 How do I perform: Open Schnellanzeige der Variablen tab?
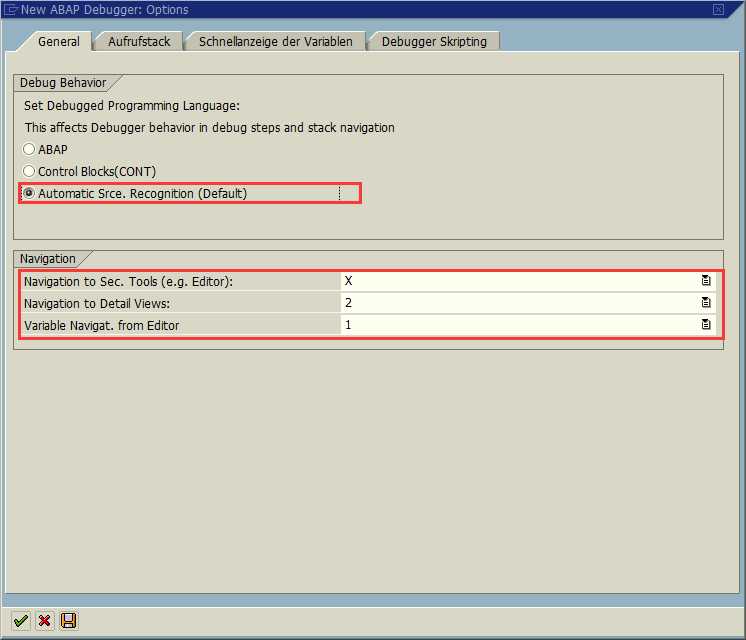click(275, 42)
